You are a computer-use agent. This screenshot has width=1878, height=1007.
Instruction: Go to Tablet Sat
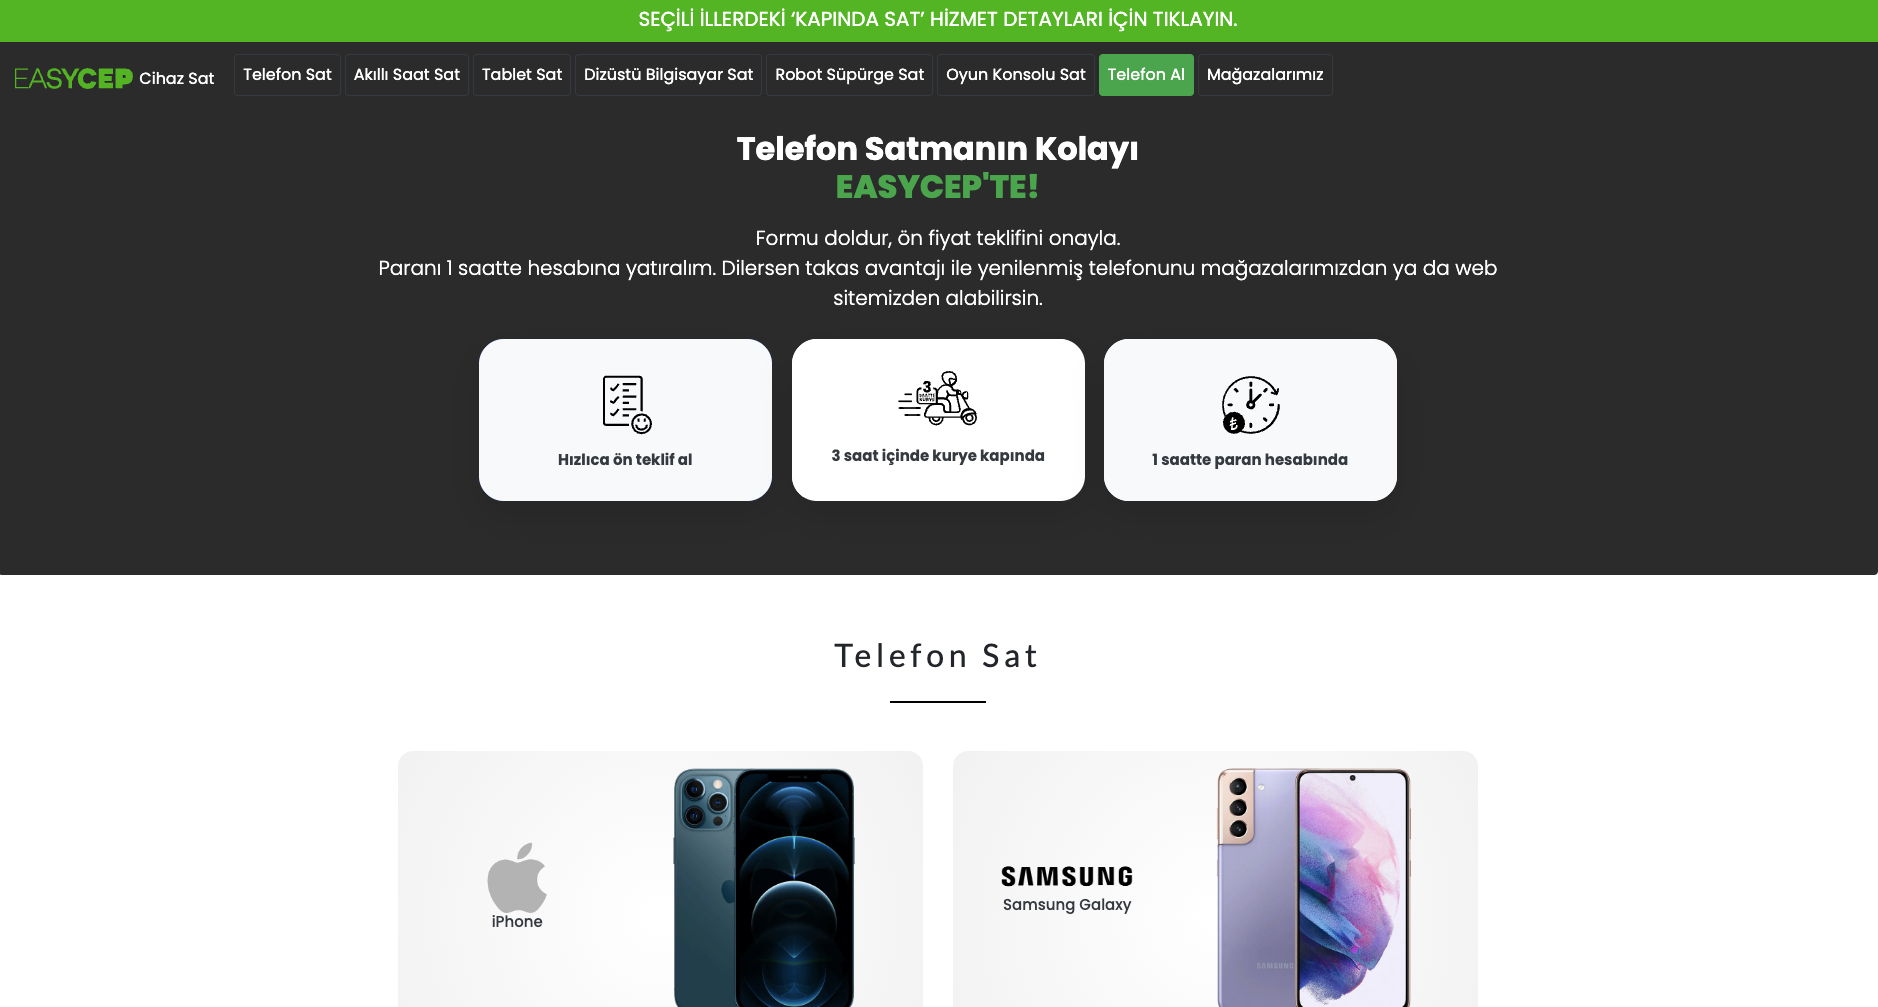[x=522, y=75]
